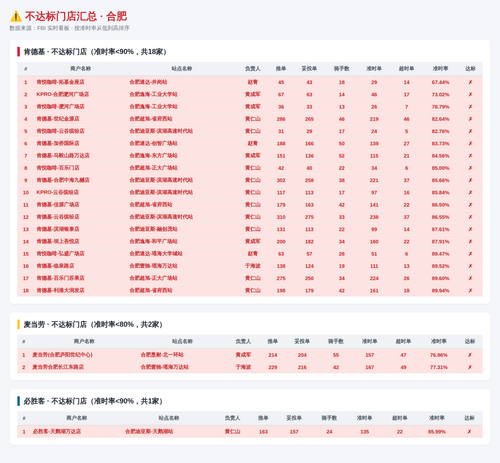Click 妥投单 header in the 必胜客 table
The width and height of the screenshot is (500, 463).
coord(294,418)
